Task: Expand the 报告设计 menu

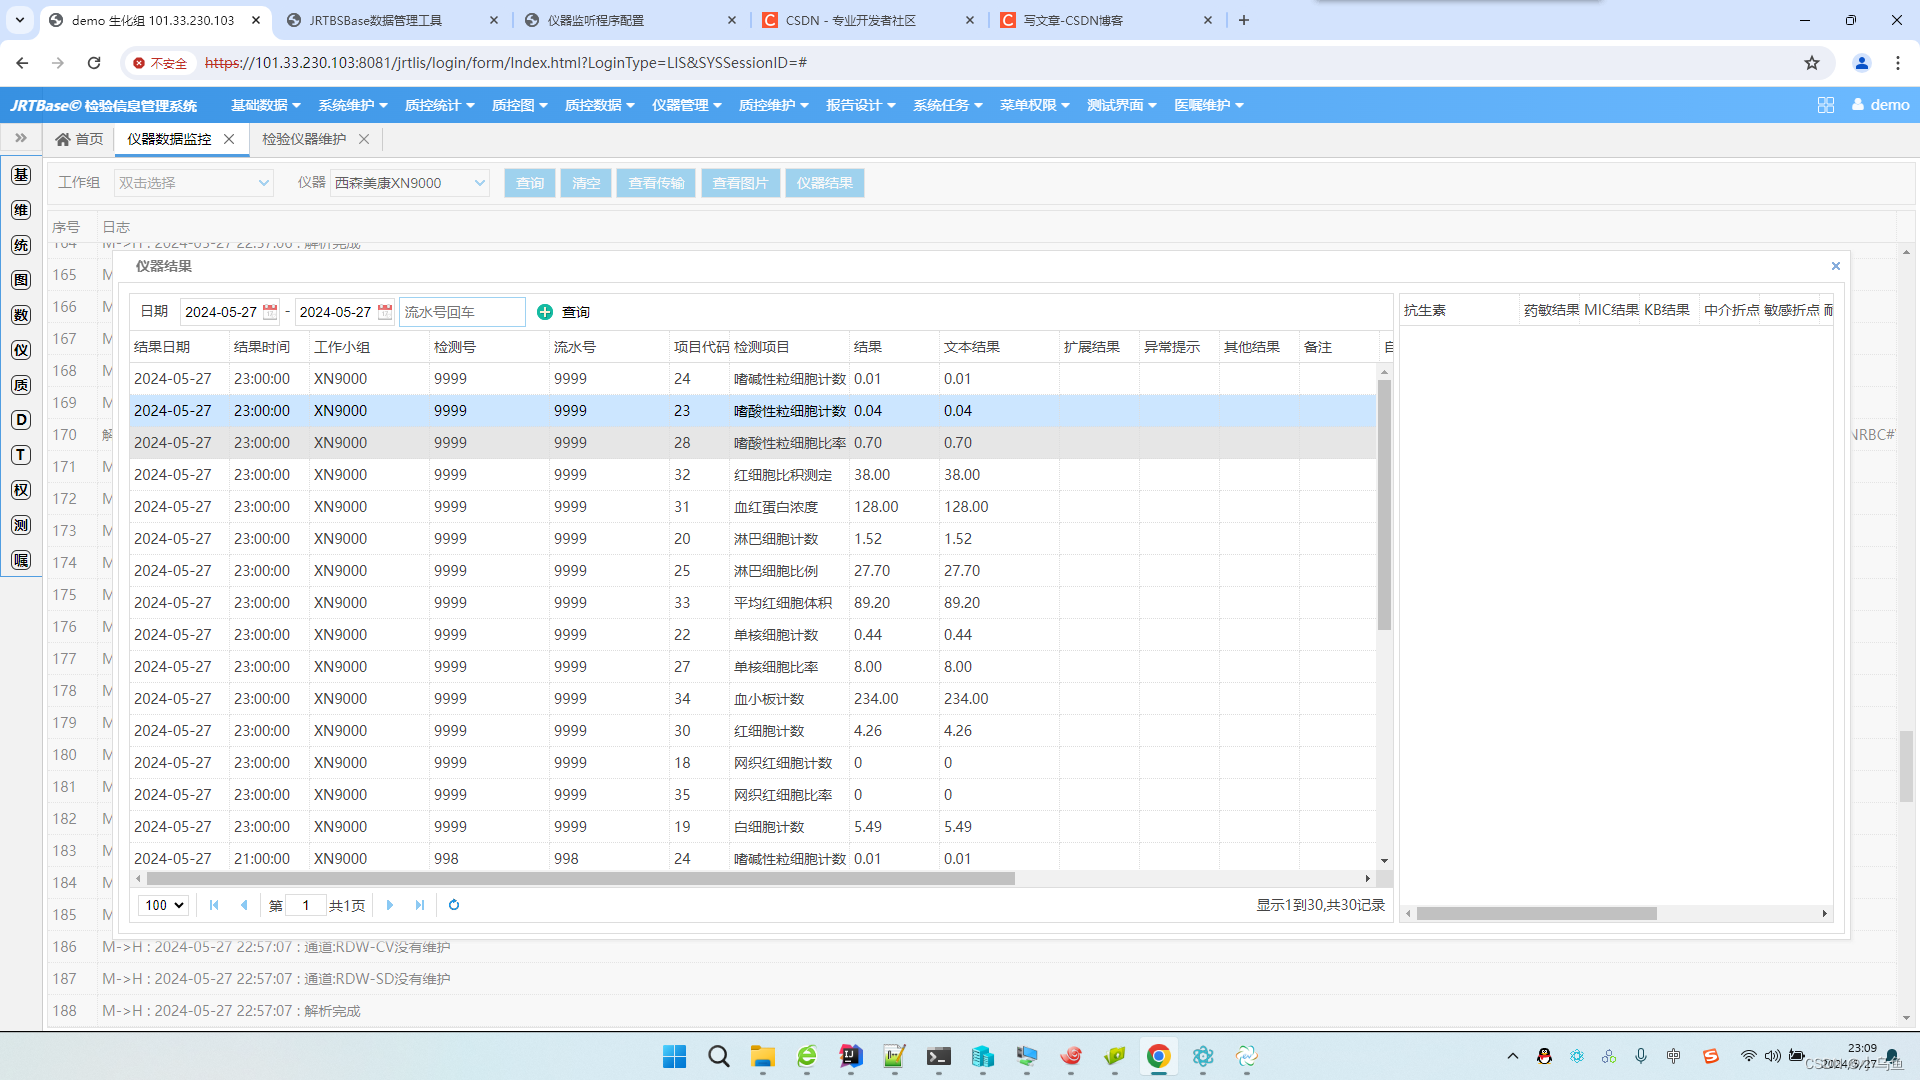Action: (x=861, y=105)
